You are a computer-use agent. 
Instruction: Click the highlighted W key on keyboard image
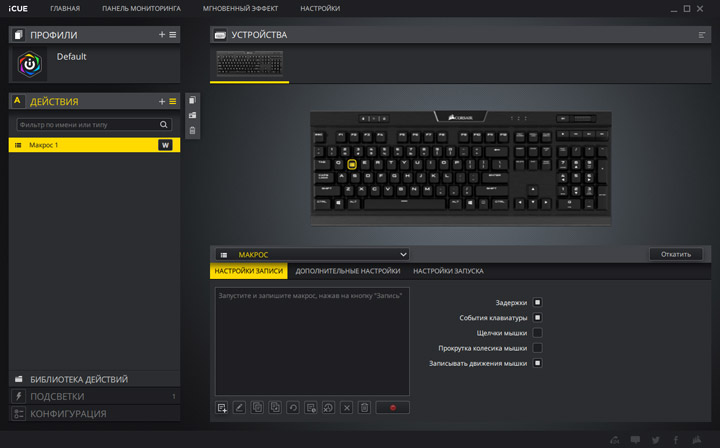352,164
